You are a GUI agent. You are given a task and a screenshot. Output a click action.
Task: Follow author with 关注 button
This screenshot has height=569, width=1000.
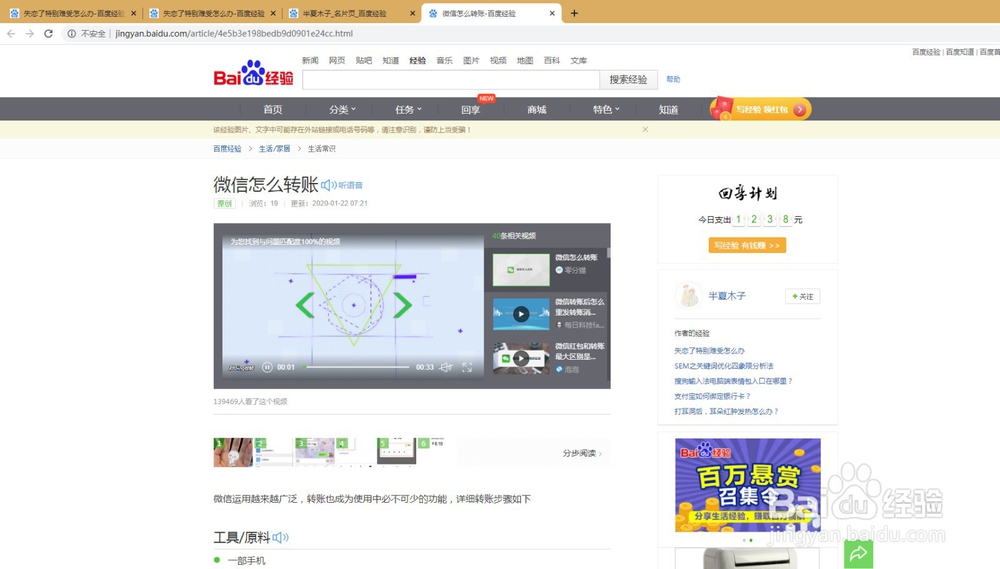click(802, 296)
